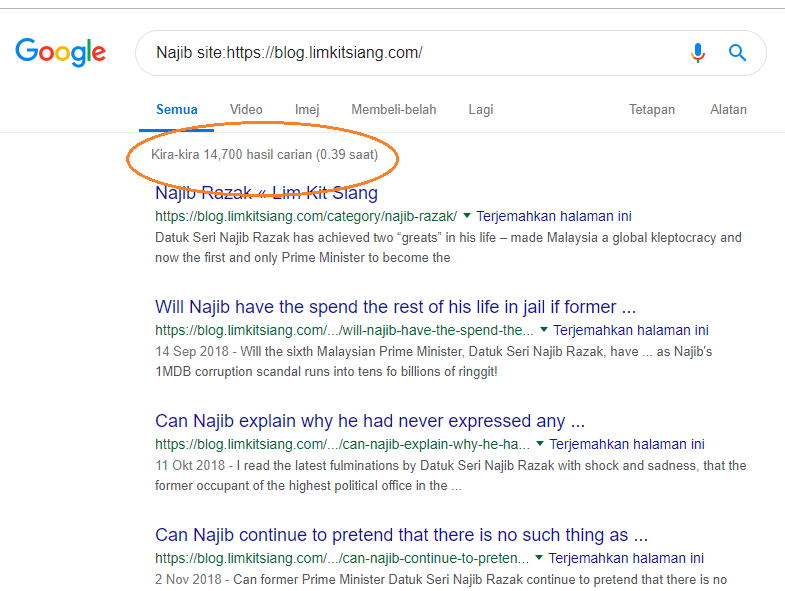This screenshot has width=785, height=591.
Task: Expand dropdown arrow beside category/najib-razak URL
Action: (x=467, y=216)
